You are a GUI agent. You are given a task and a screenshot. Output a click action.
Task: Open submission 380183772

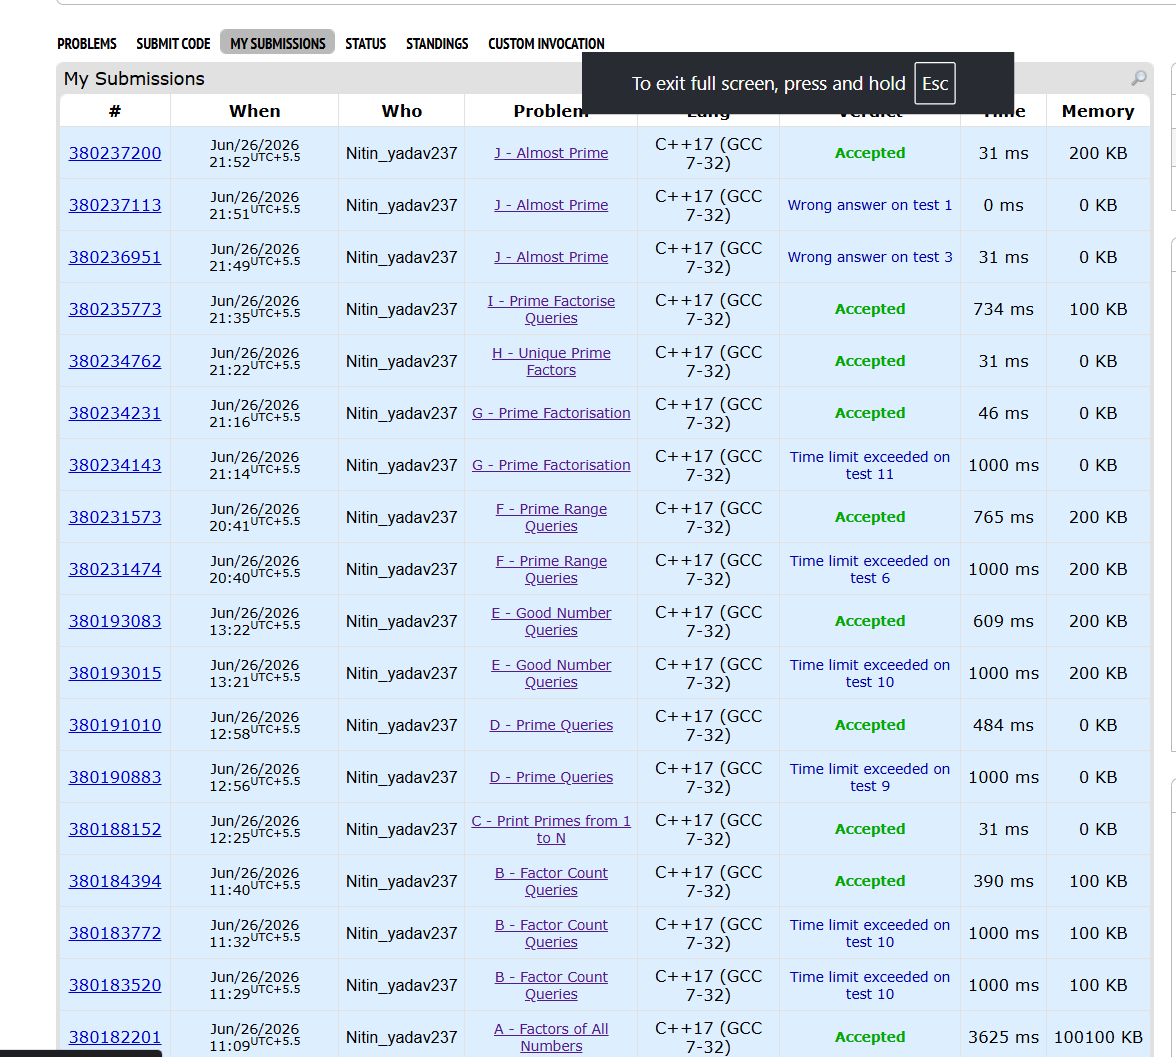point(115,933)
